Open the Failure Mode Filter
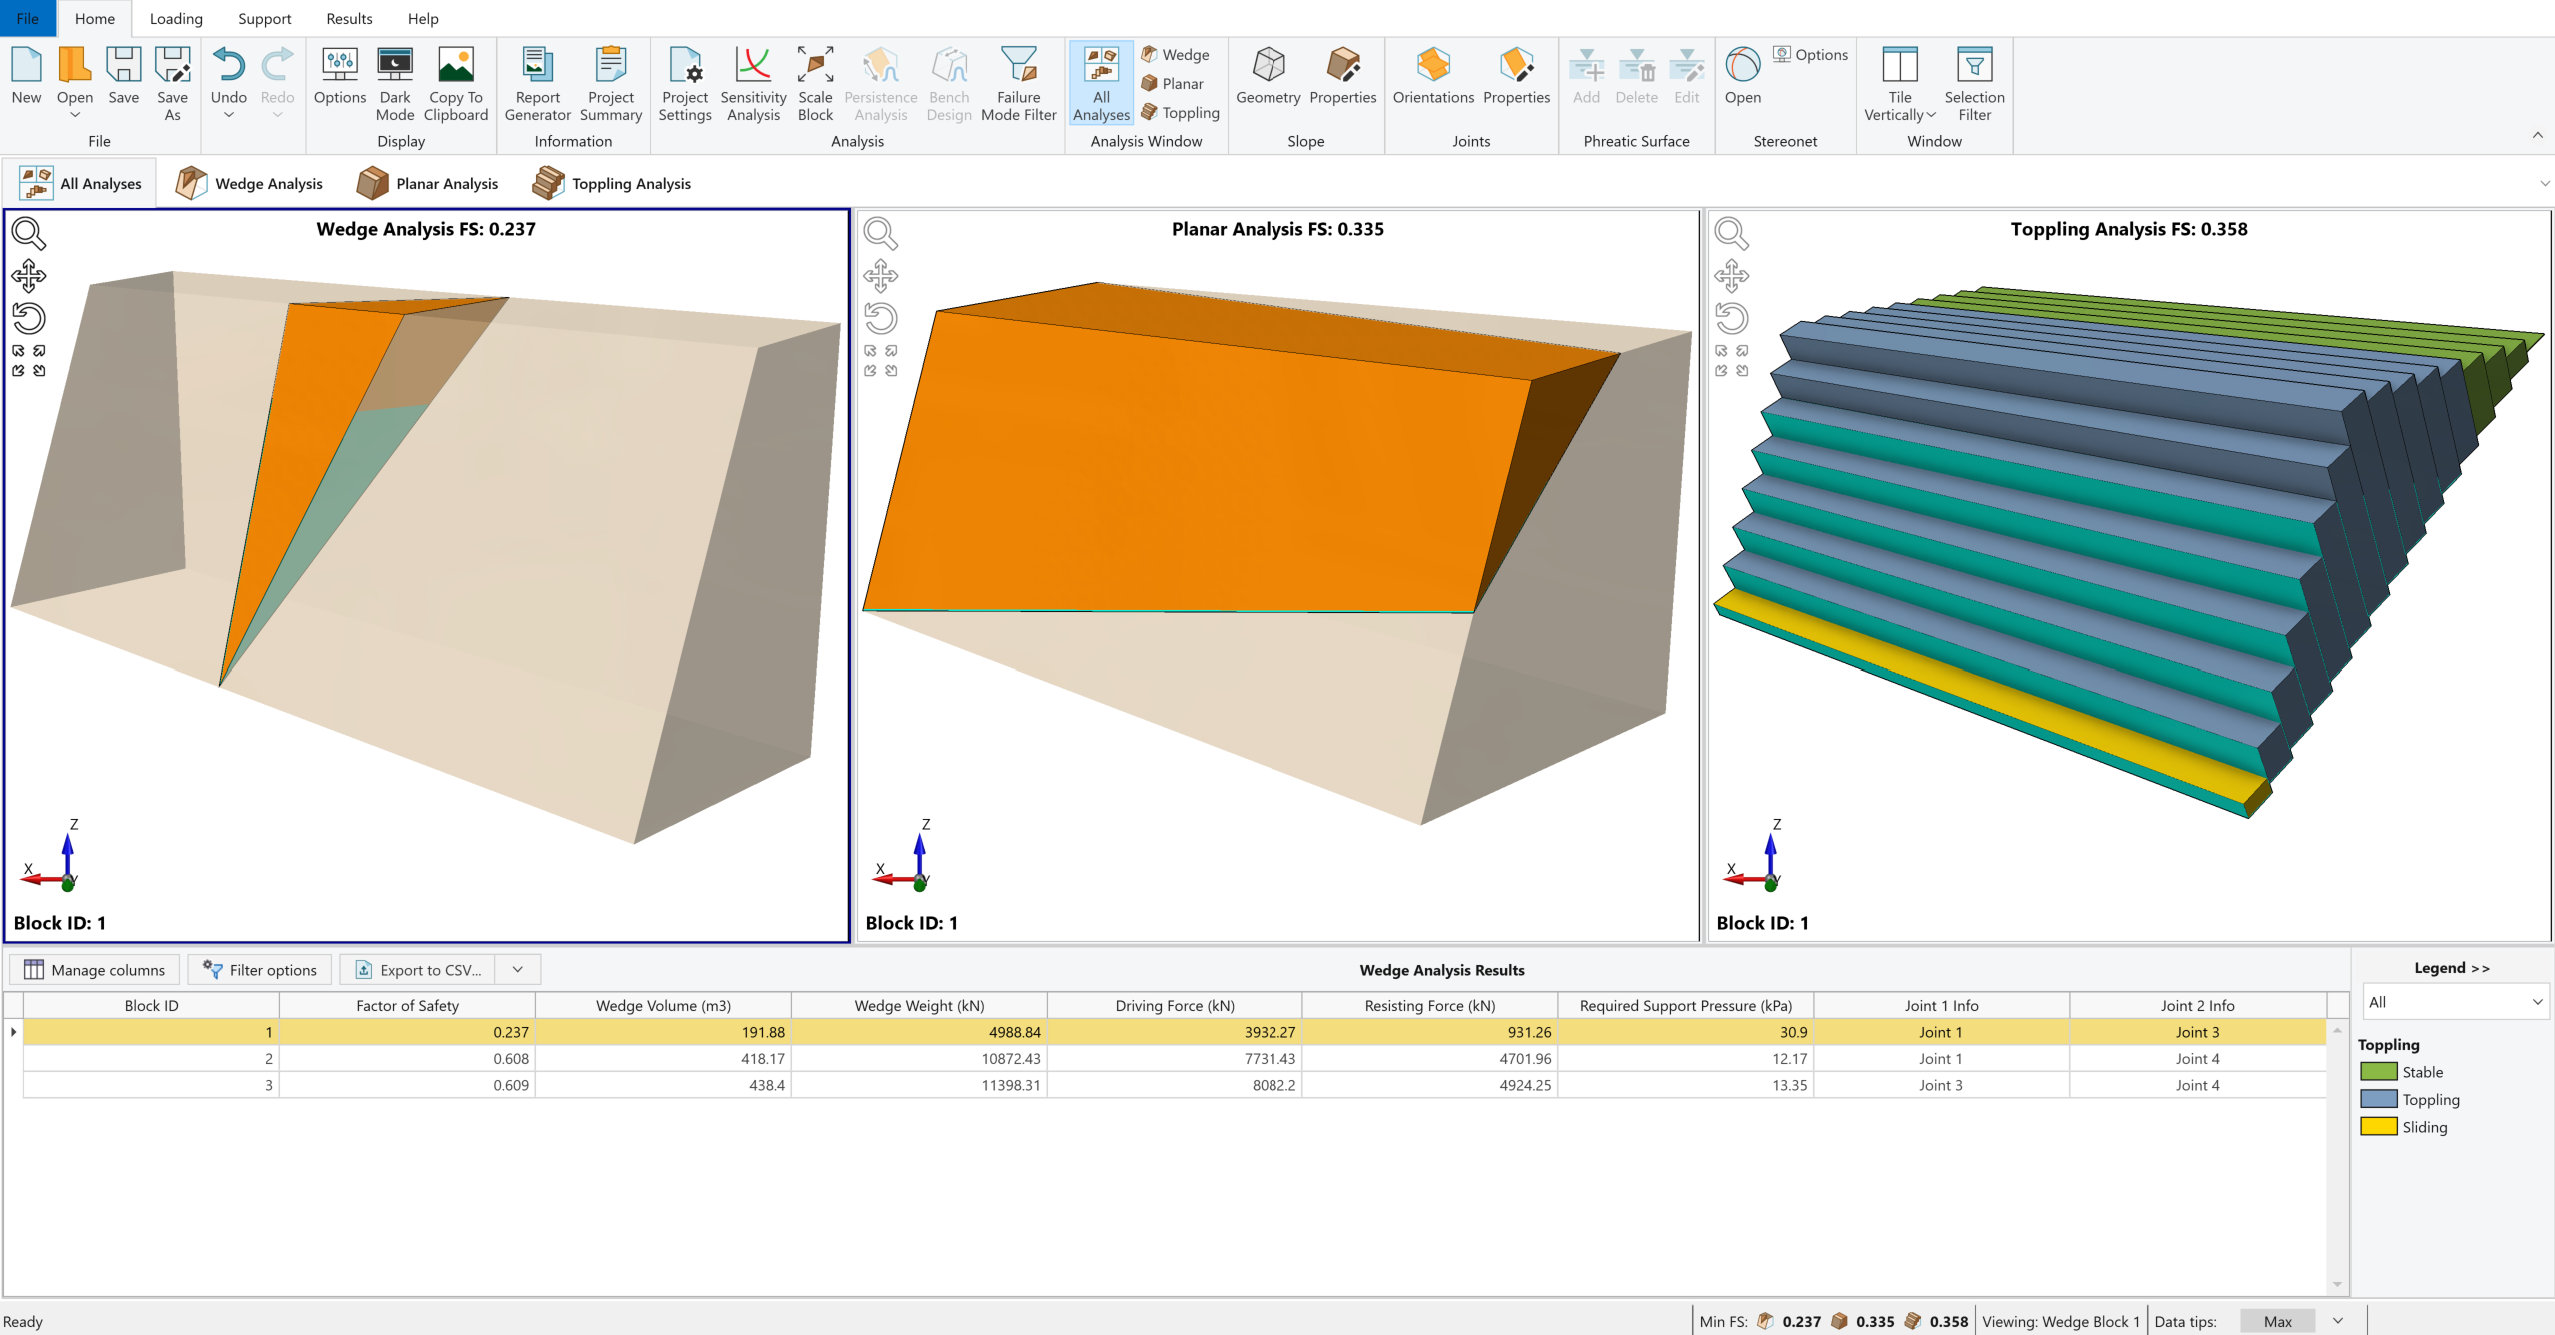The width and height of the screenshot is (2555, 1335). [x=1019, y=83]
